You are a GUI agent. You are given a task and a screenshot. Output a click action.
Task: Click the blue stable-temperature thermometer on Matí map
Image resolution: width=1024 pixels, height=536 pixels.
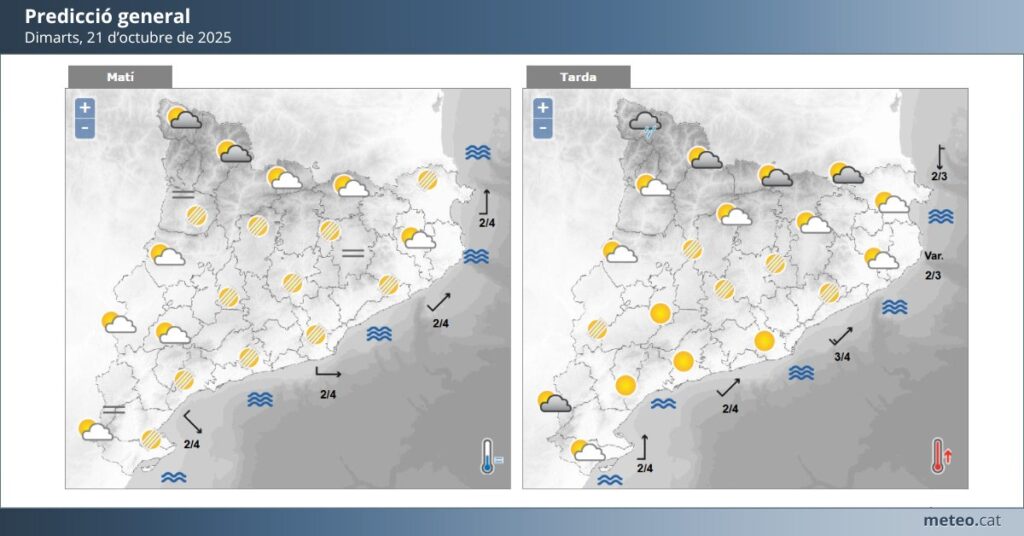coord(490,456)
